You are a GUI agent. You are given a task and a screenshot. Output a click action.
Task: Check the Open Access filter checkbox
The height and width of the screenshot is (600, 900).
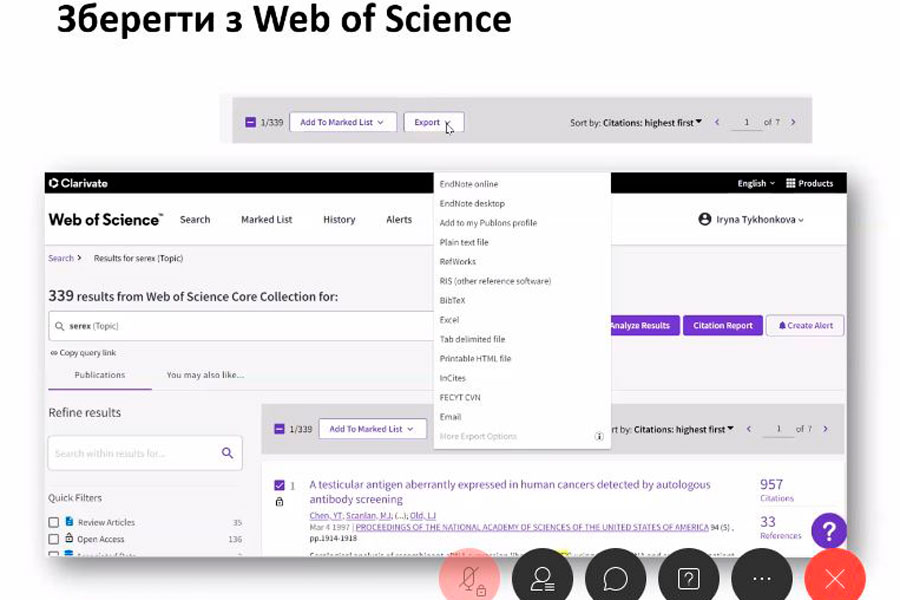[x=54, y=539]
